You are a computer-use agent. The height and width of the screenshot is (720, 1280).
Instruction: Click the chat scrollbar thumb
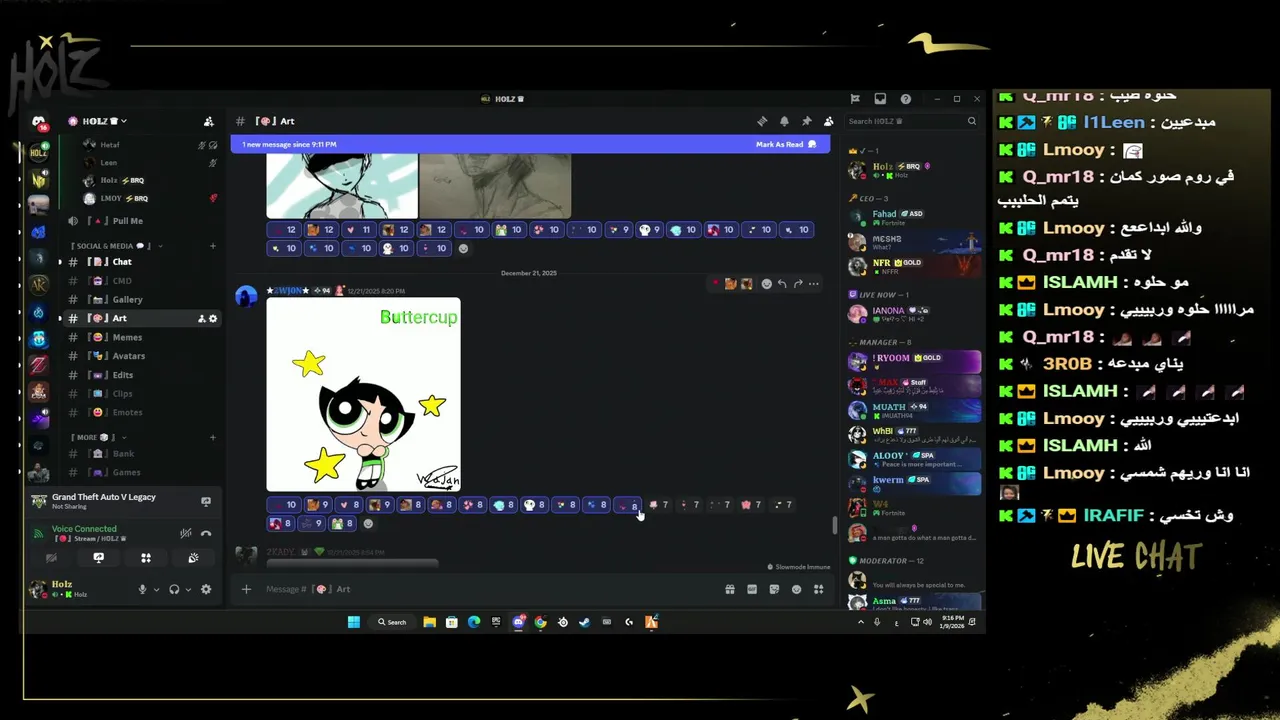tap(835, 525)
